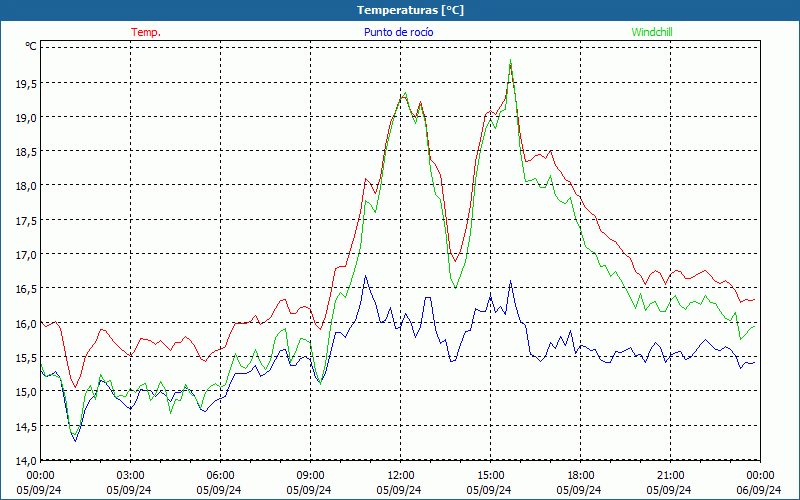Click the °C unit label on axis

click(x=31, y=46)
